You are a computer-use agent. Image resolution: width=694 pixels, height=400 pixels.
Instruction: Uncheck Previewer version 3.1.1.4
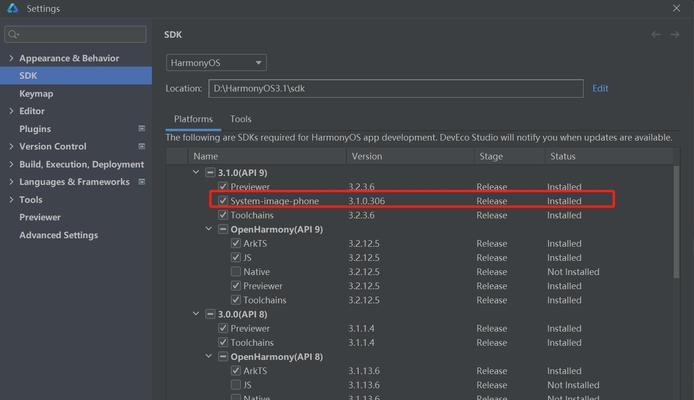click(223, 328)
